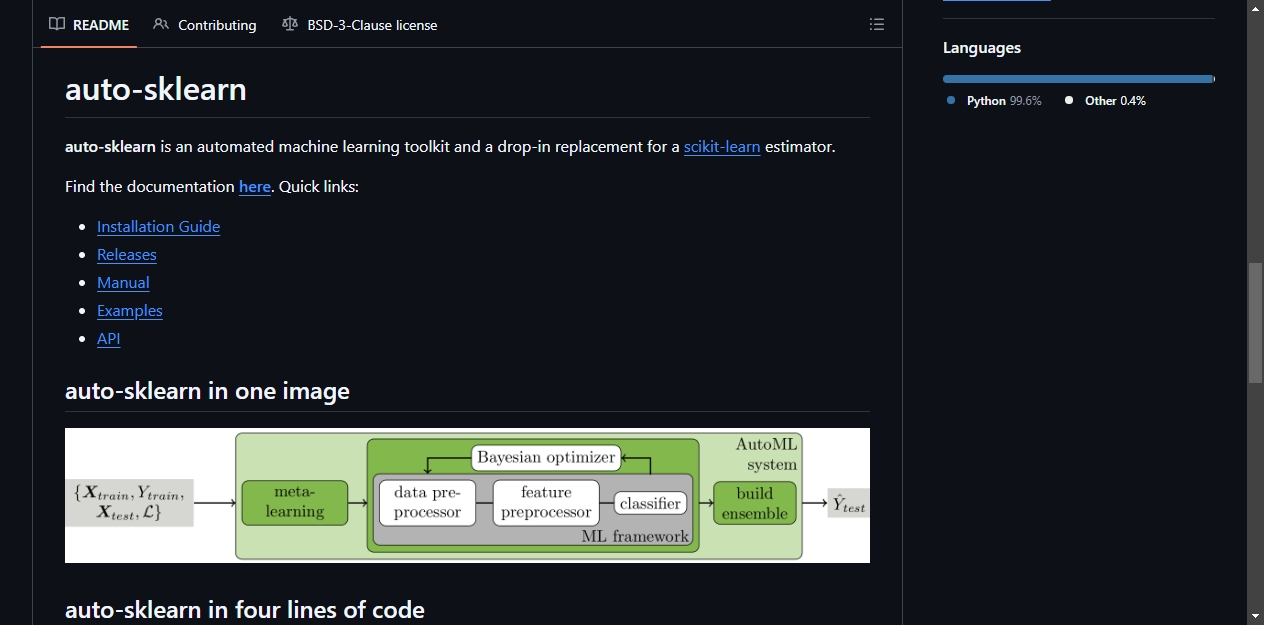Click the Contributing people icon
1264x625 pixels.
161,25
